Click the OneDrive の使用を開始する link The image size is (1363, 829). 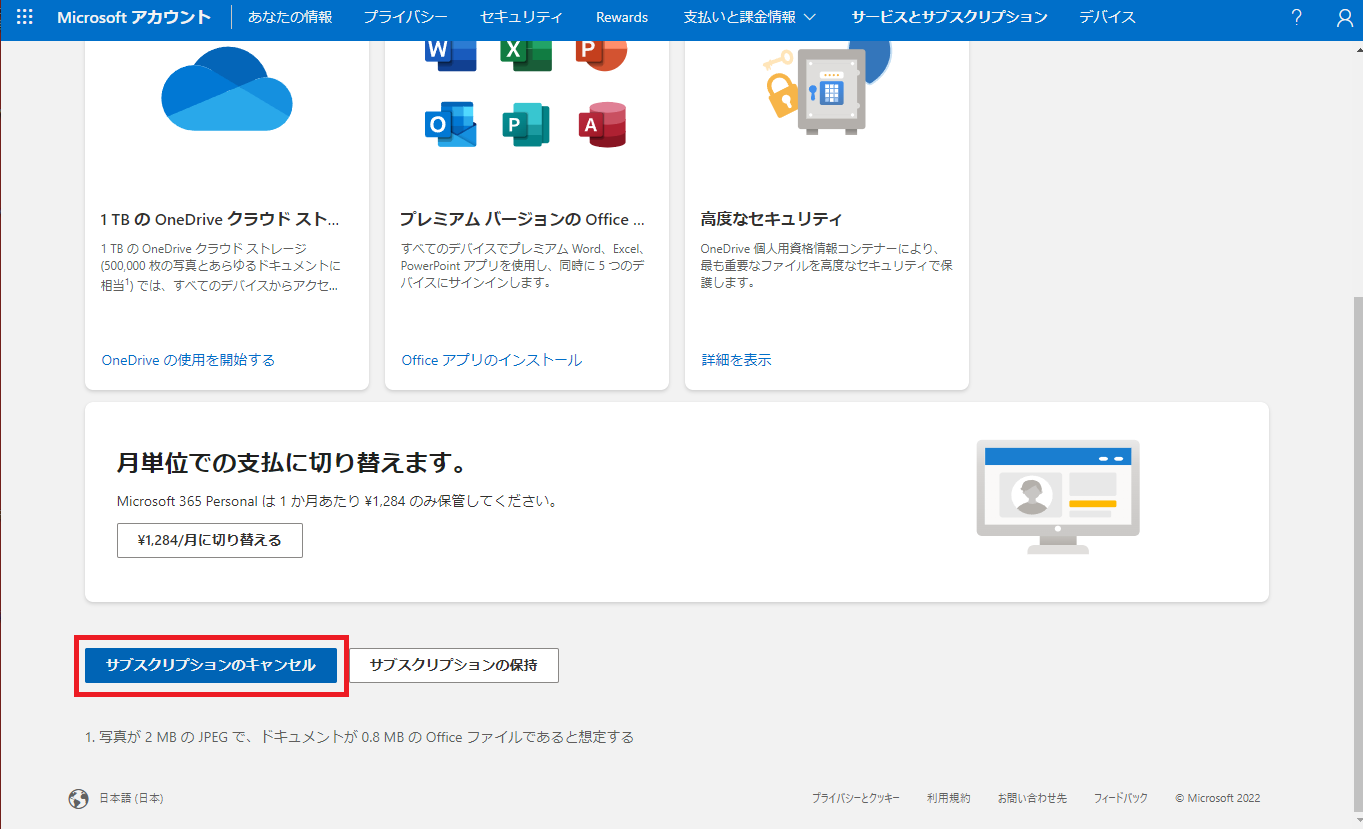pos(188,360)
